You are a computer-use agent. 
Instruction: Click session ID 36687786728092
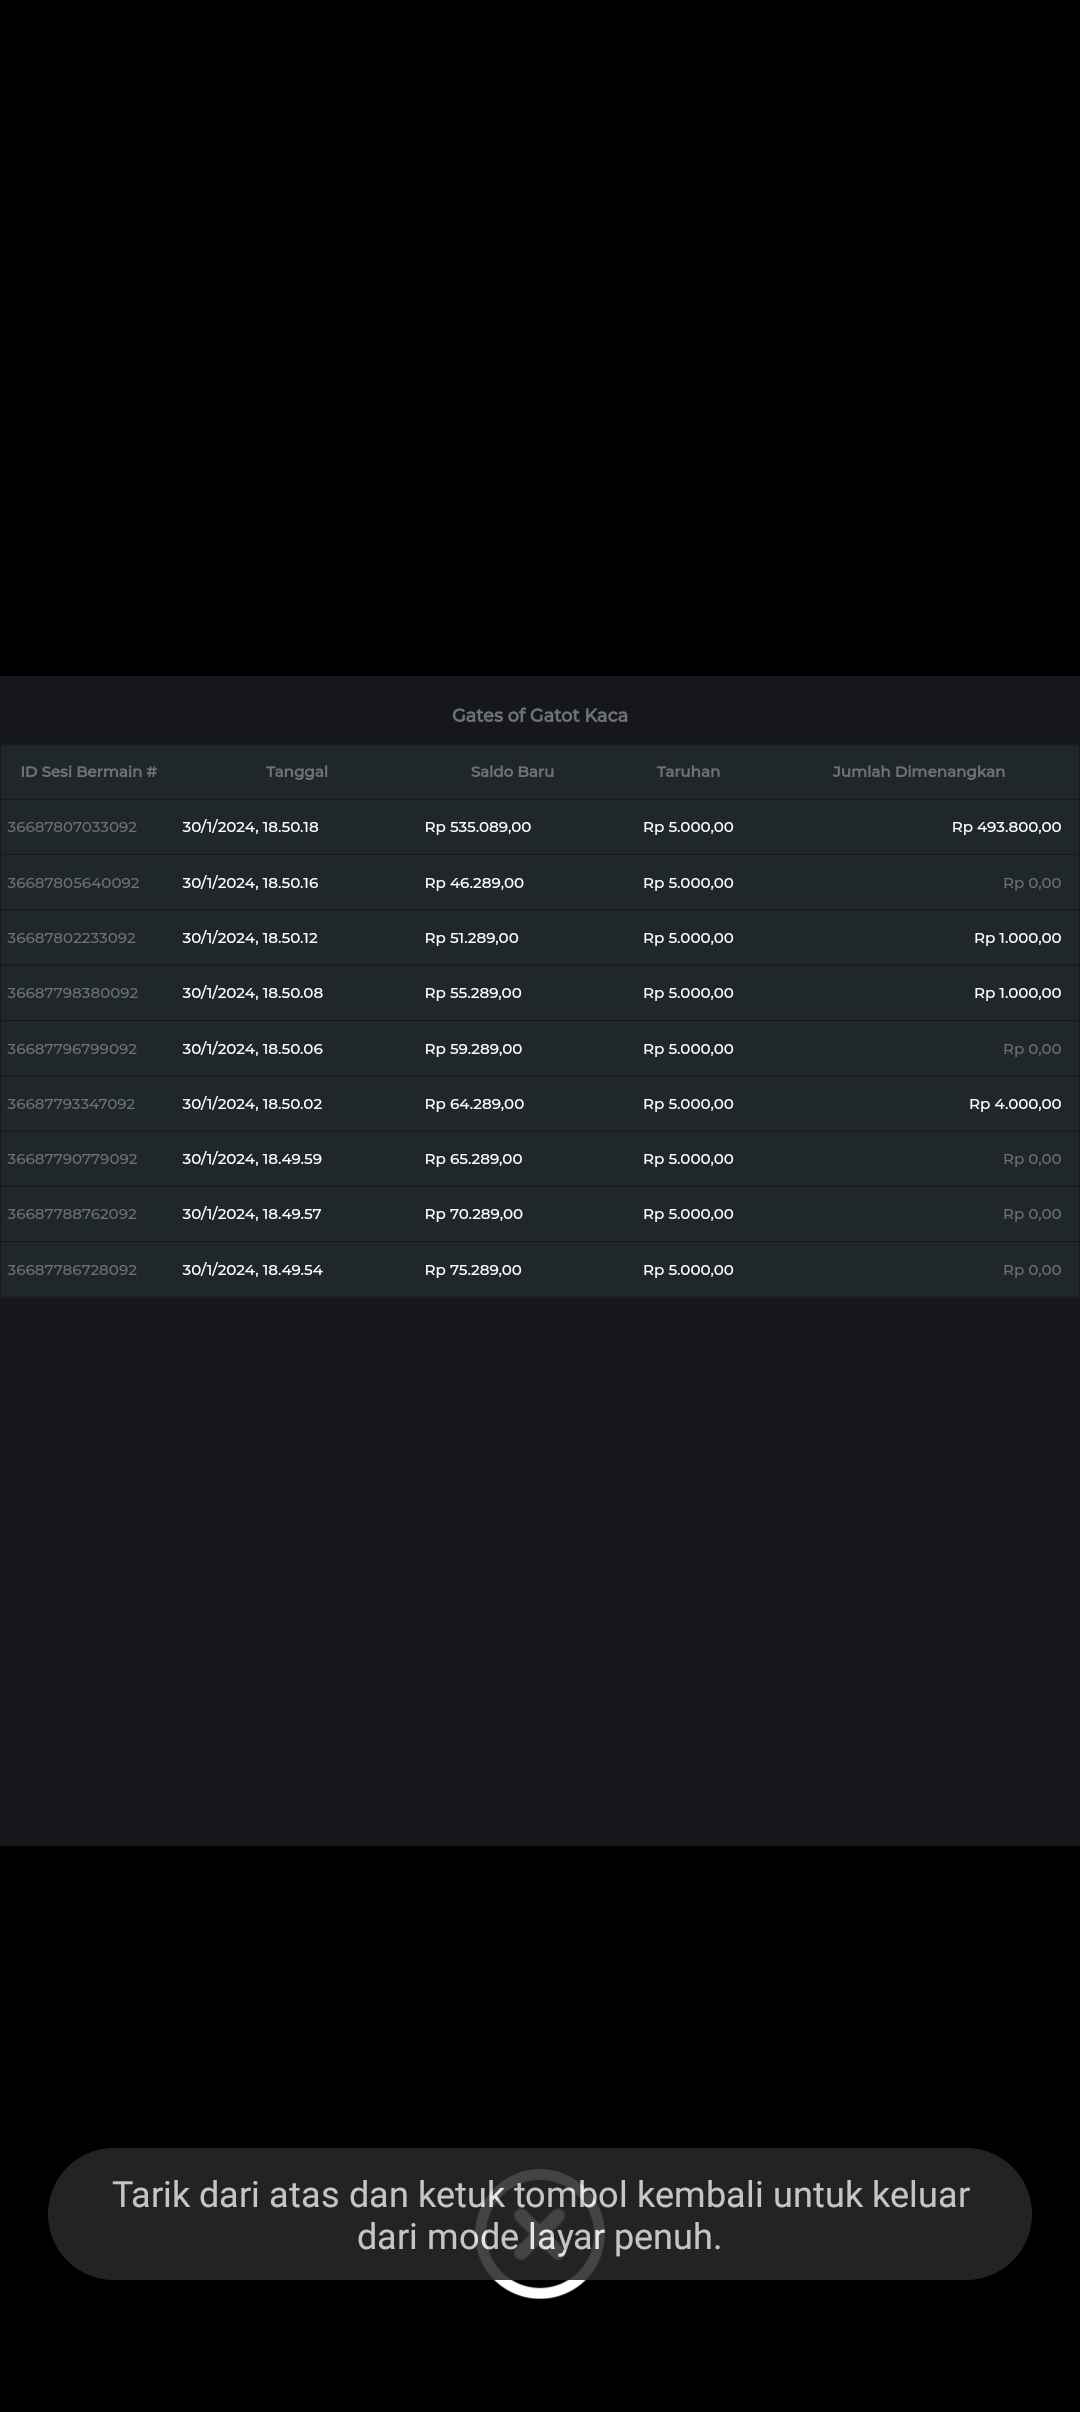coord(72,1270)
